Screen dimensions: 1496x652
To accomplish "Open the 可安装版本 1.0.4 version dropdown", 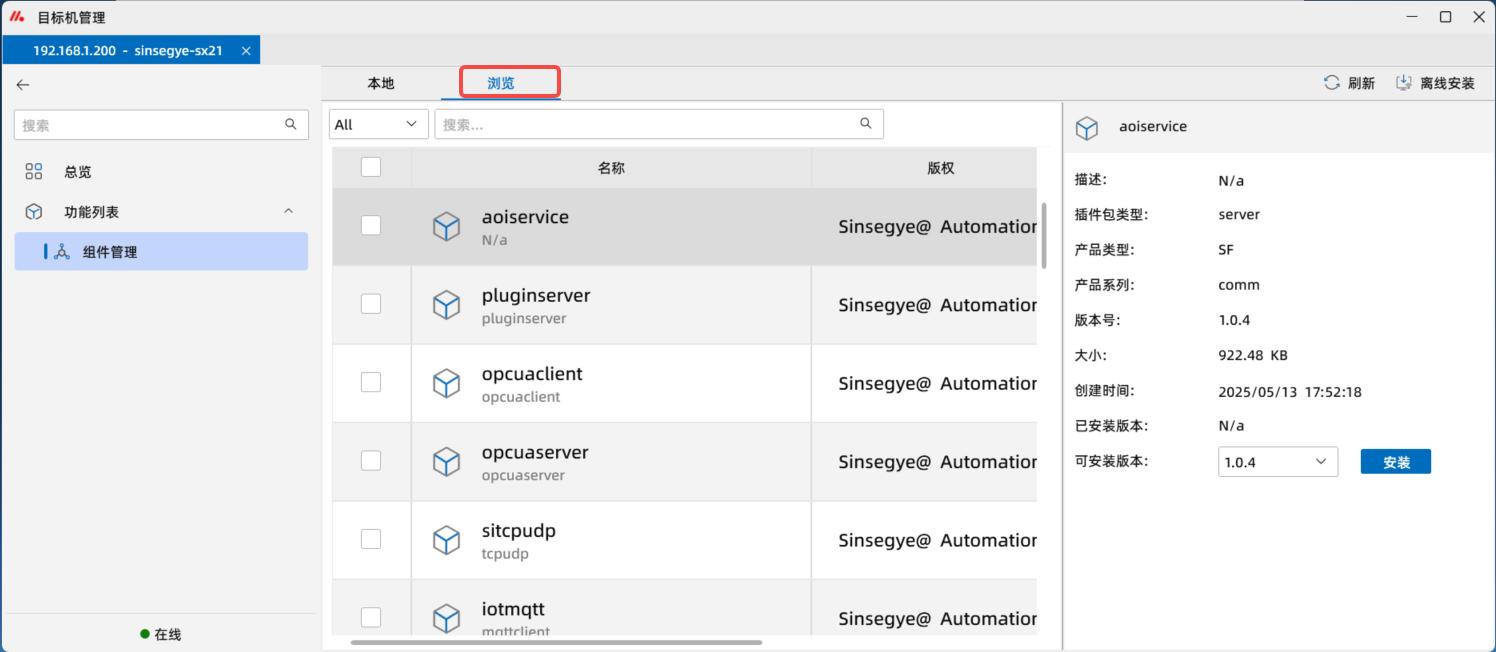I will coord(1277,462).
